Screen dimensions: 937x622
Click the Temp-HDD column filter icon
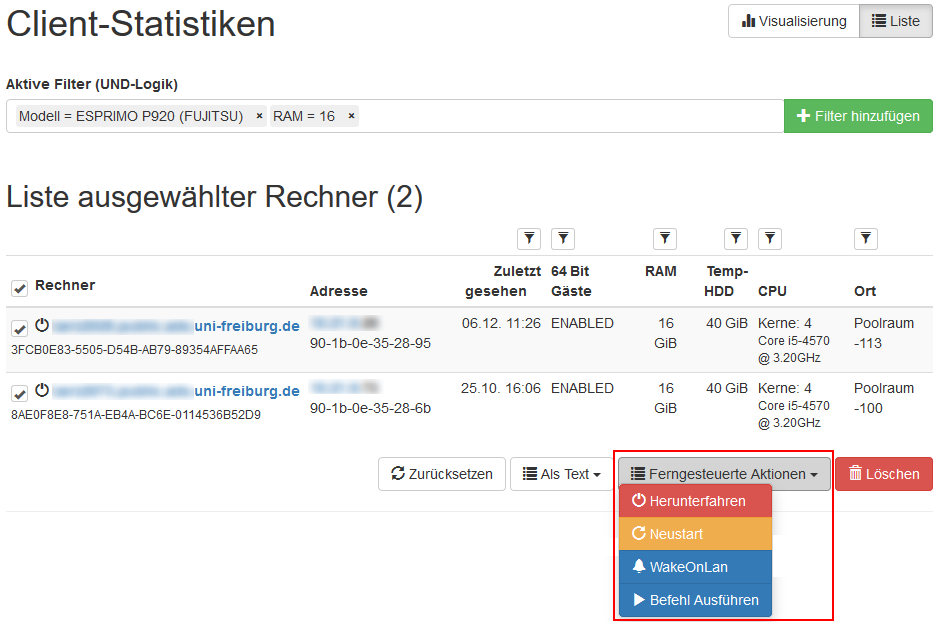click(736, 238)
